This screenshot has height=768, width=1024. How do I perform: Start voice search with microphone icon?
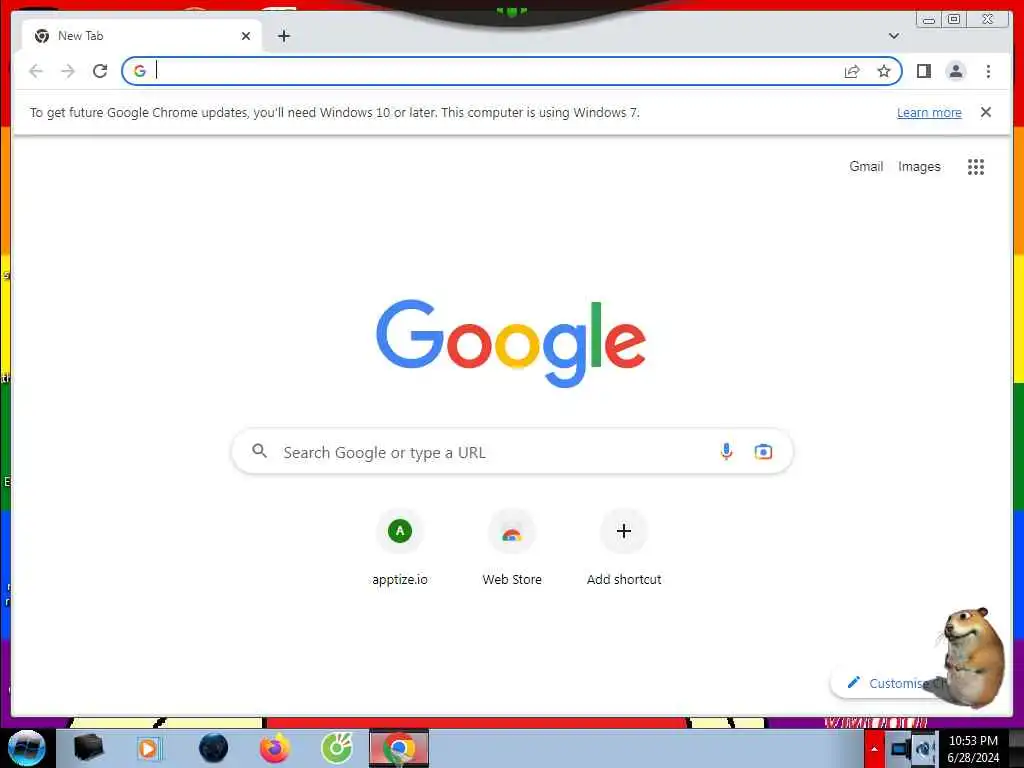[x=726, y=451]
